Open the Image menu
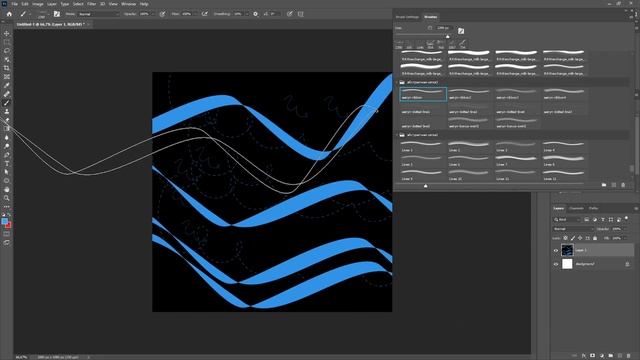The width and height of the screenshot is (640, 360). click(x=38, y=4)
